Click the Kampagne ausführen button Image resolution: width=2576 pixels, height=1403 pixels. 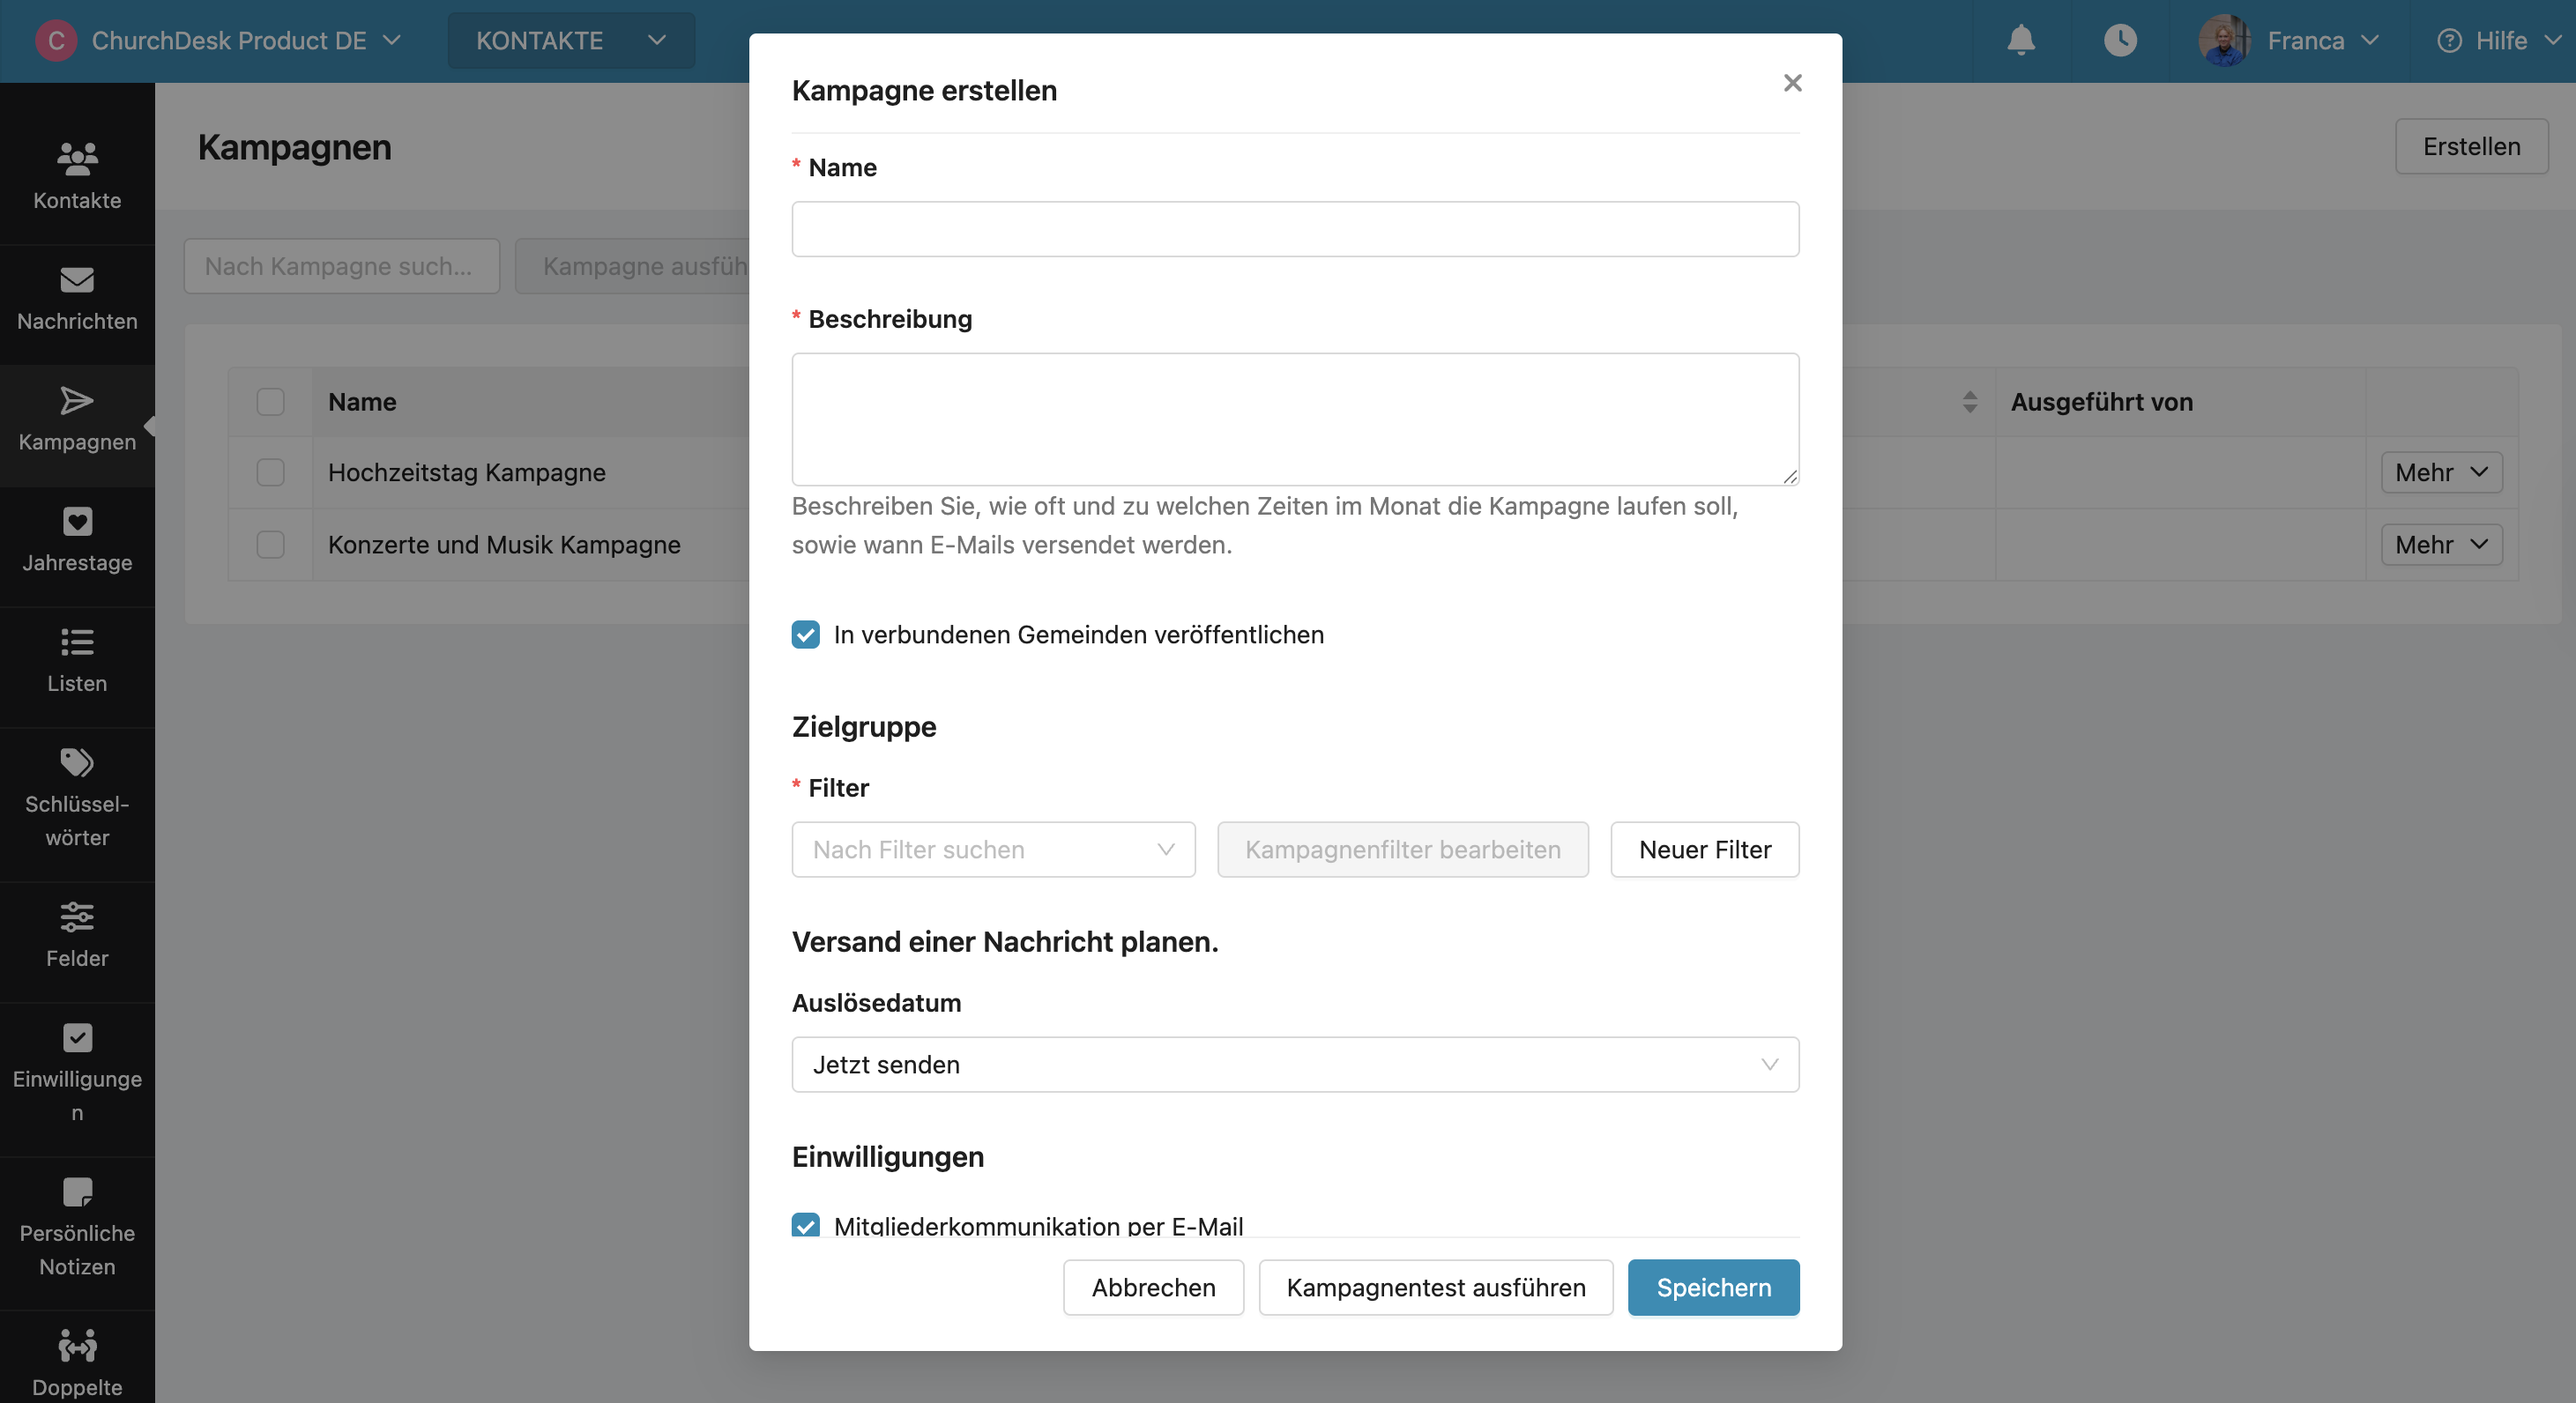point(633,266)
